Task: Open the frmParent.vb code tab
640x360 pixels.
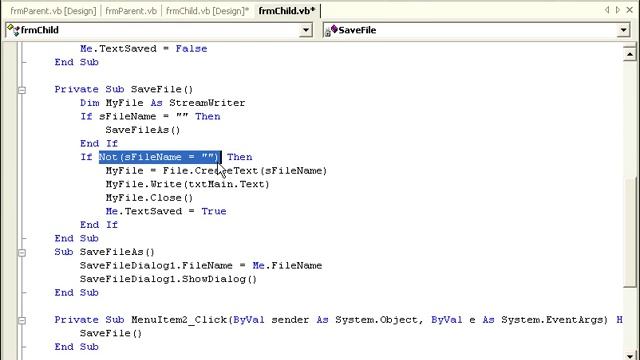Action: pyautogui.click(x=131, y=11)
